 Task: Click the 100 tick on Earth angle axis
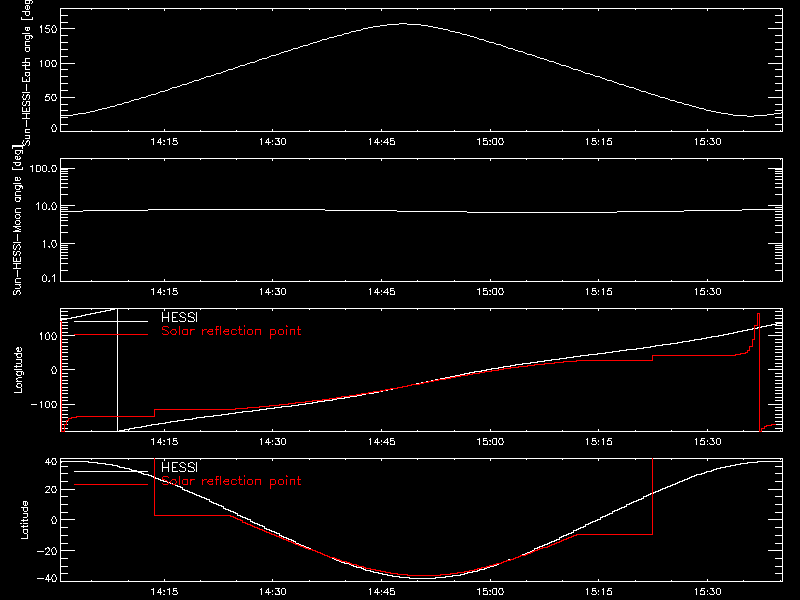49,64
